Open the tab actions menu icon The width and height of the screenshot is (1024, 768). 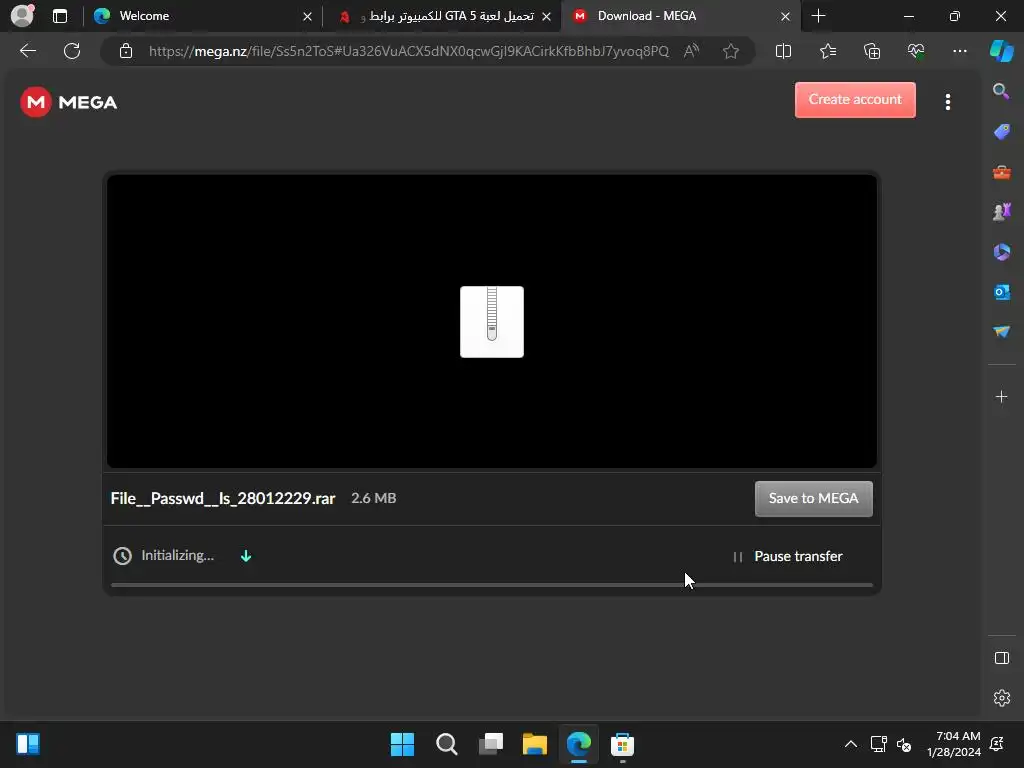pos(60,16)
